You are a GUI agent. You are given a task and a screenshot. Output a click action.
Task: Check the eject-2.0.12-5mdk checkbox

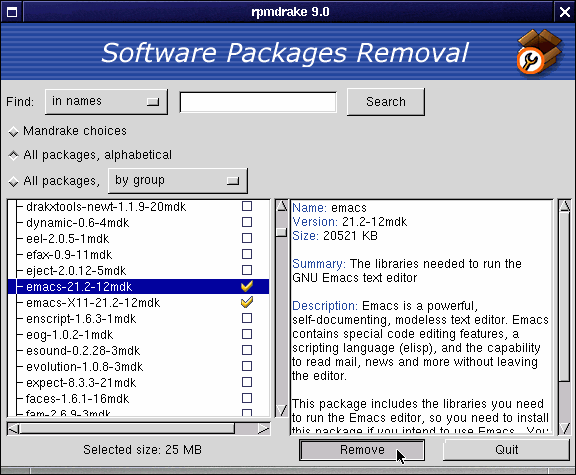click(247, 270)
